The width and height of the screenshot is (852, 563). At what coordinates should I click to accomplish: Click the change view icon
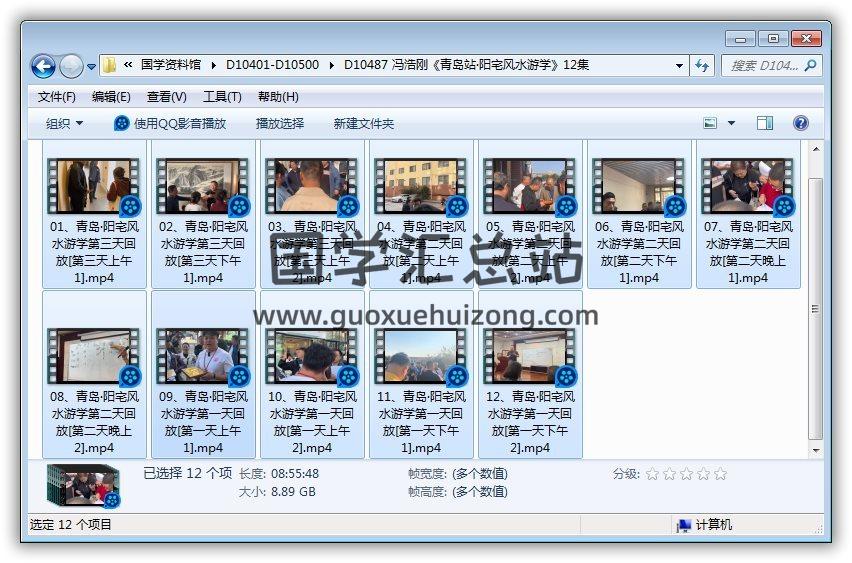pyautogui.click(x=711, y=123)
